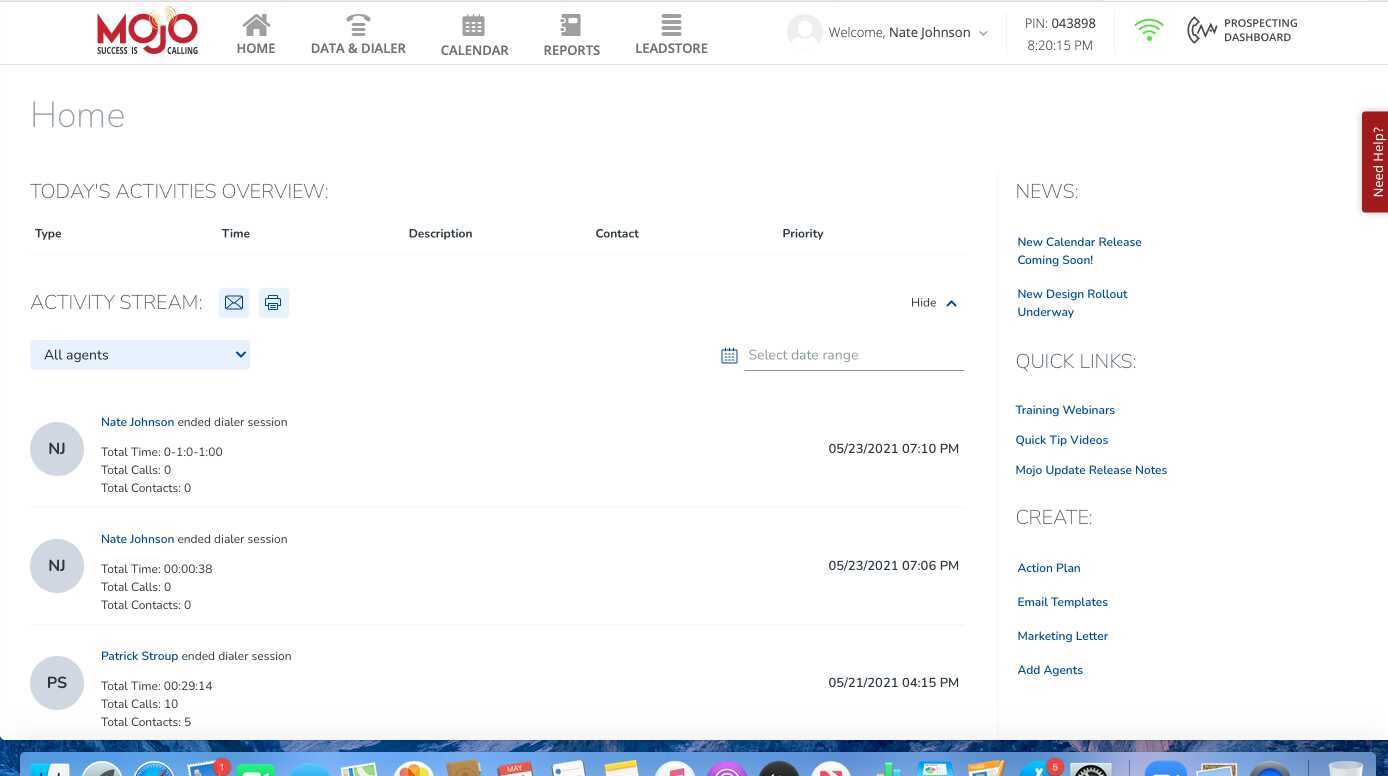The height and width of the screenshot is (776, 1388).
Task: Click the NJ avatar for 07:06 PM session
Action: pyautogui.click(x=57, y=566)
